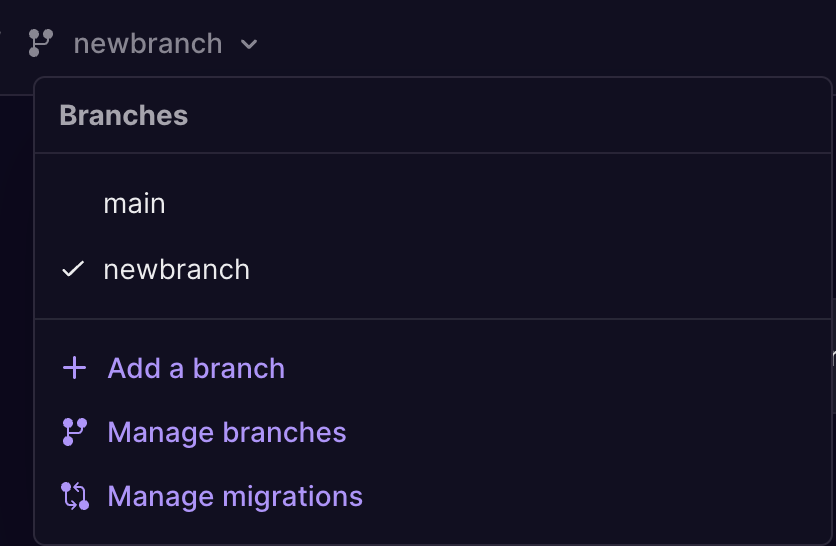Click the plus icon for Add a branch
Viewport: 836px width, 546px height.
[x=74, y=368]
